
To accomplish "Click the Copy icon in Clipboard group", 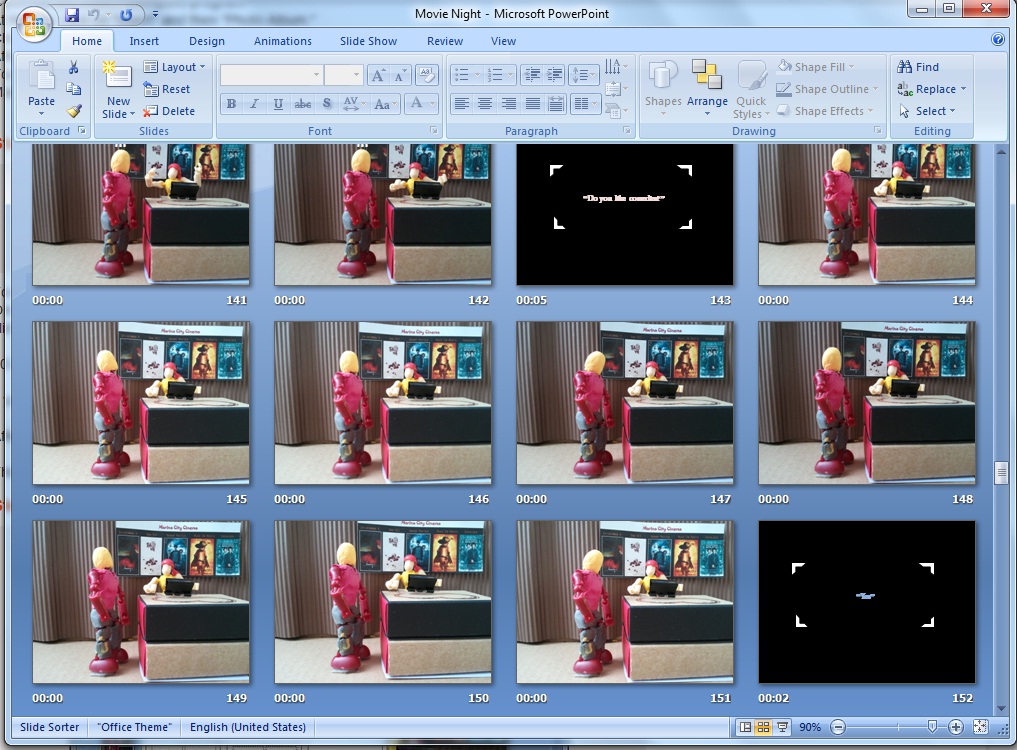I will click(x=74, y=89).
